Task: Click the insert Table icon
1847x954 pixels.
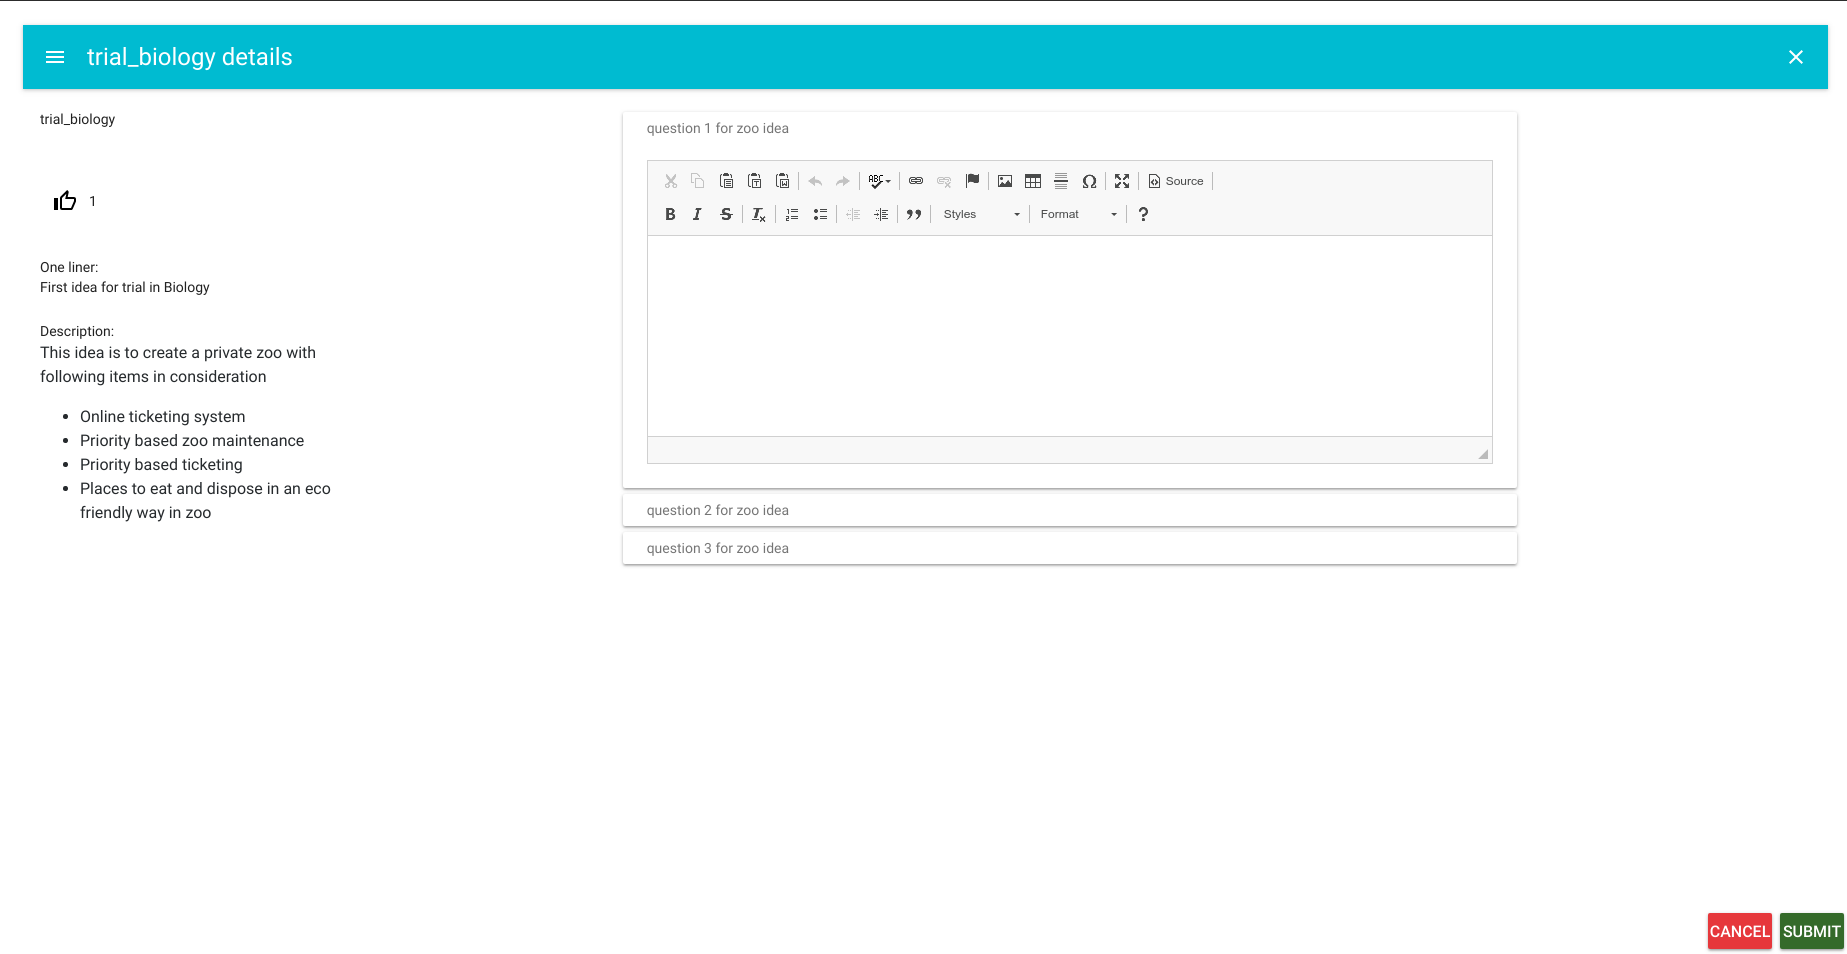Action: coord(1033,181)
